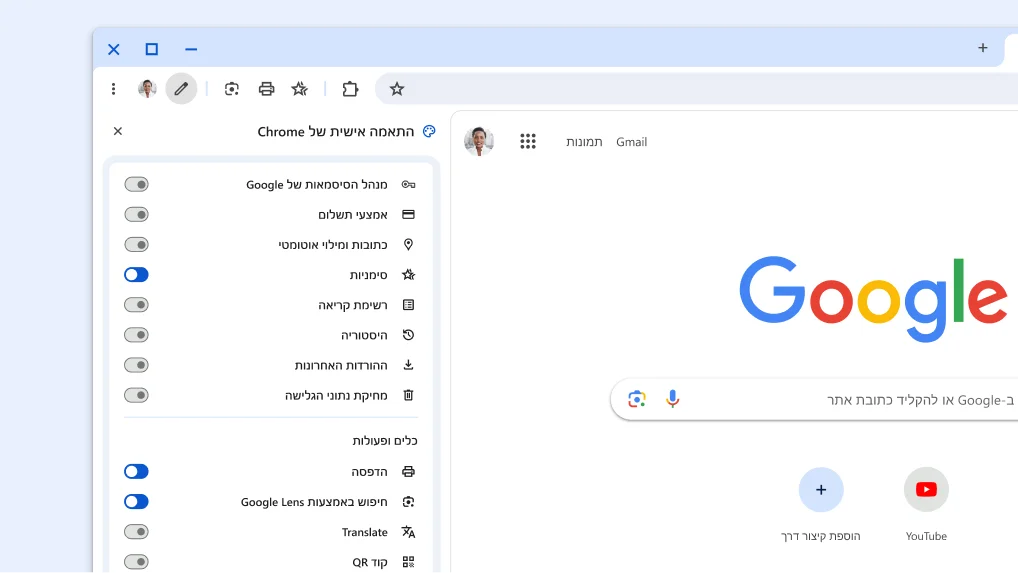
Task: Toggle the Google Password Manager switch
Action: tap(136, 184)
